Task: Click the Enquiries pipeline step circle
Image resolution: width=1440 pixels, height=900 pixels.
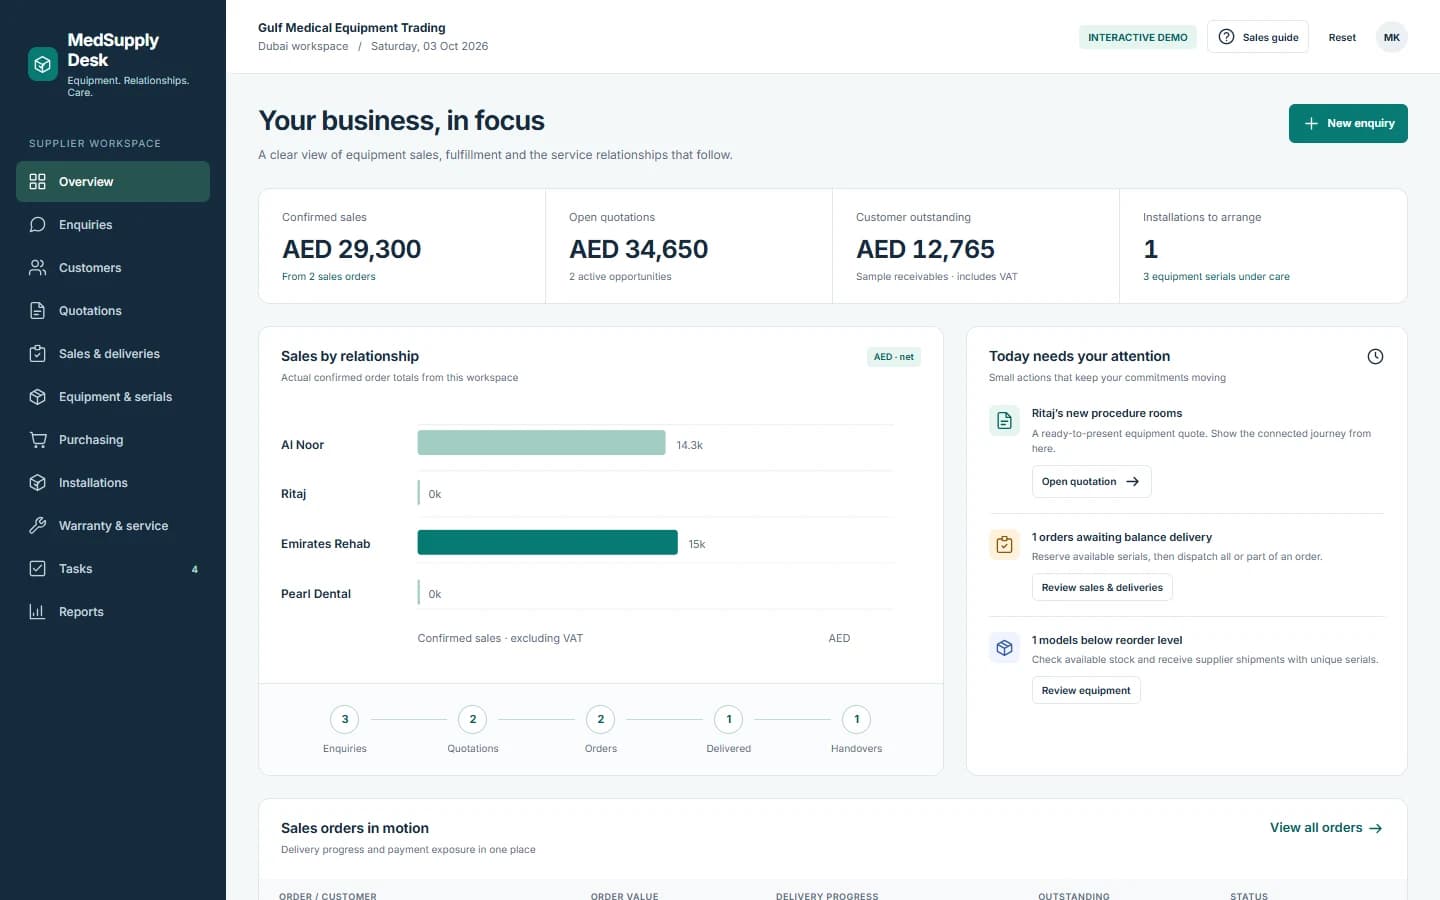Action: click(345, 720)
